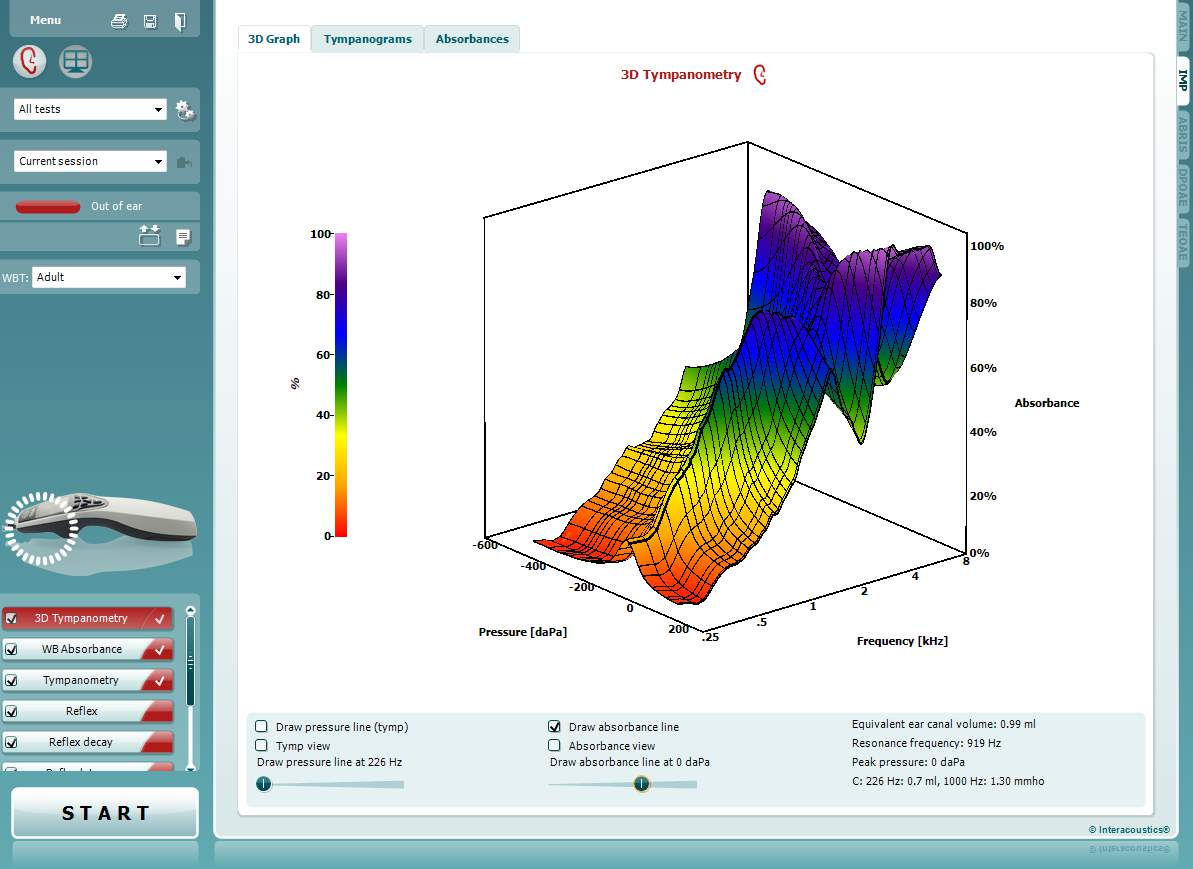
Task: Click the Interacoustics copyright link
Action: (1129, 829)
